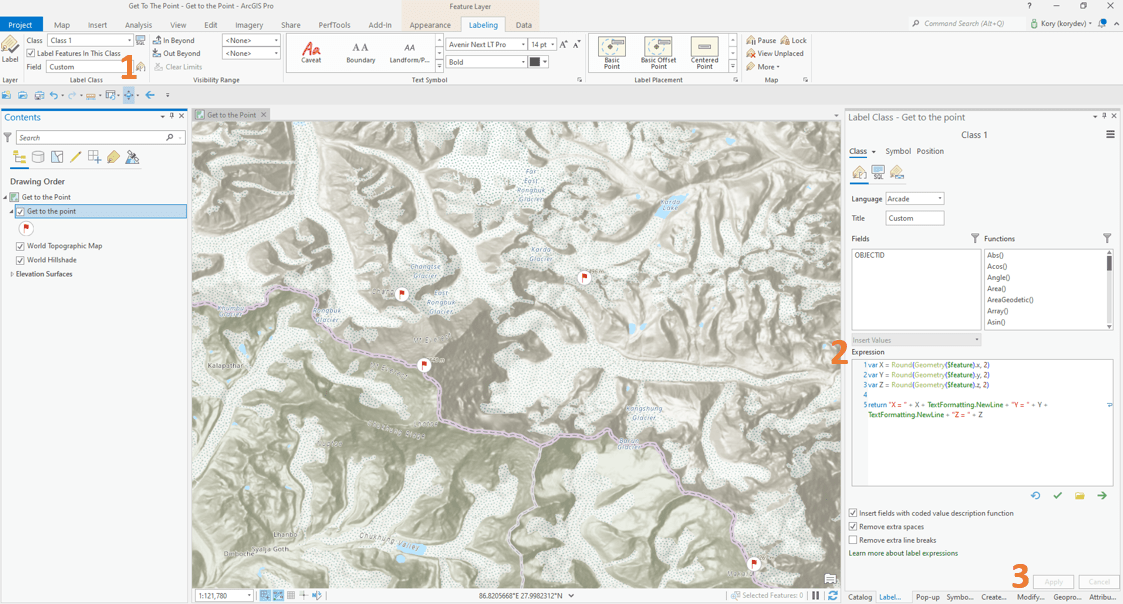Verify expression with green checkmark

click(x=1058, y=496)
